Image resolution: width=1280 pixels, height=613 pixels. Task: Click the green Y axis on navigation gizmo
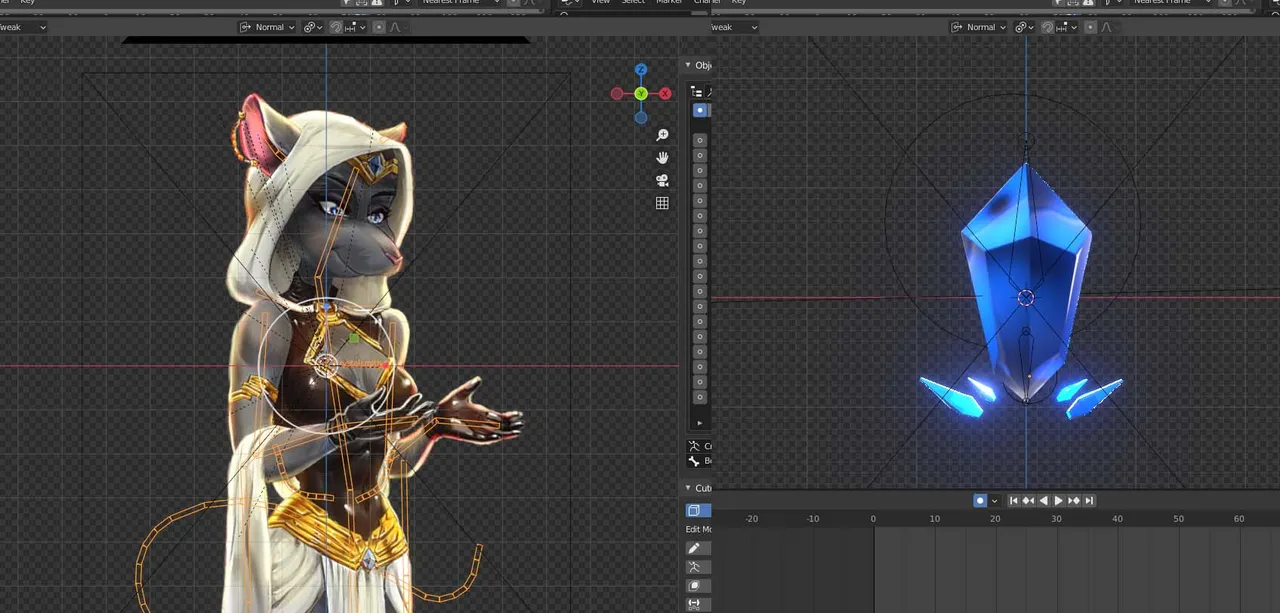[x=641, y=93]
